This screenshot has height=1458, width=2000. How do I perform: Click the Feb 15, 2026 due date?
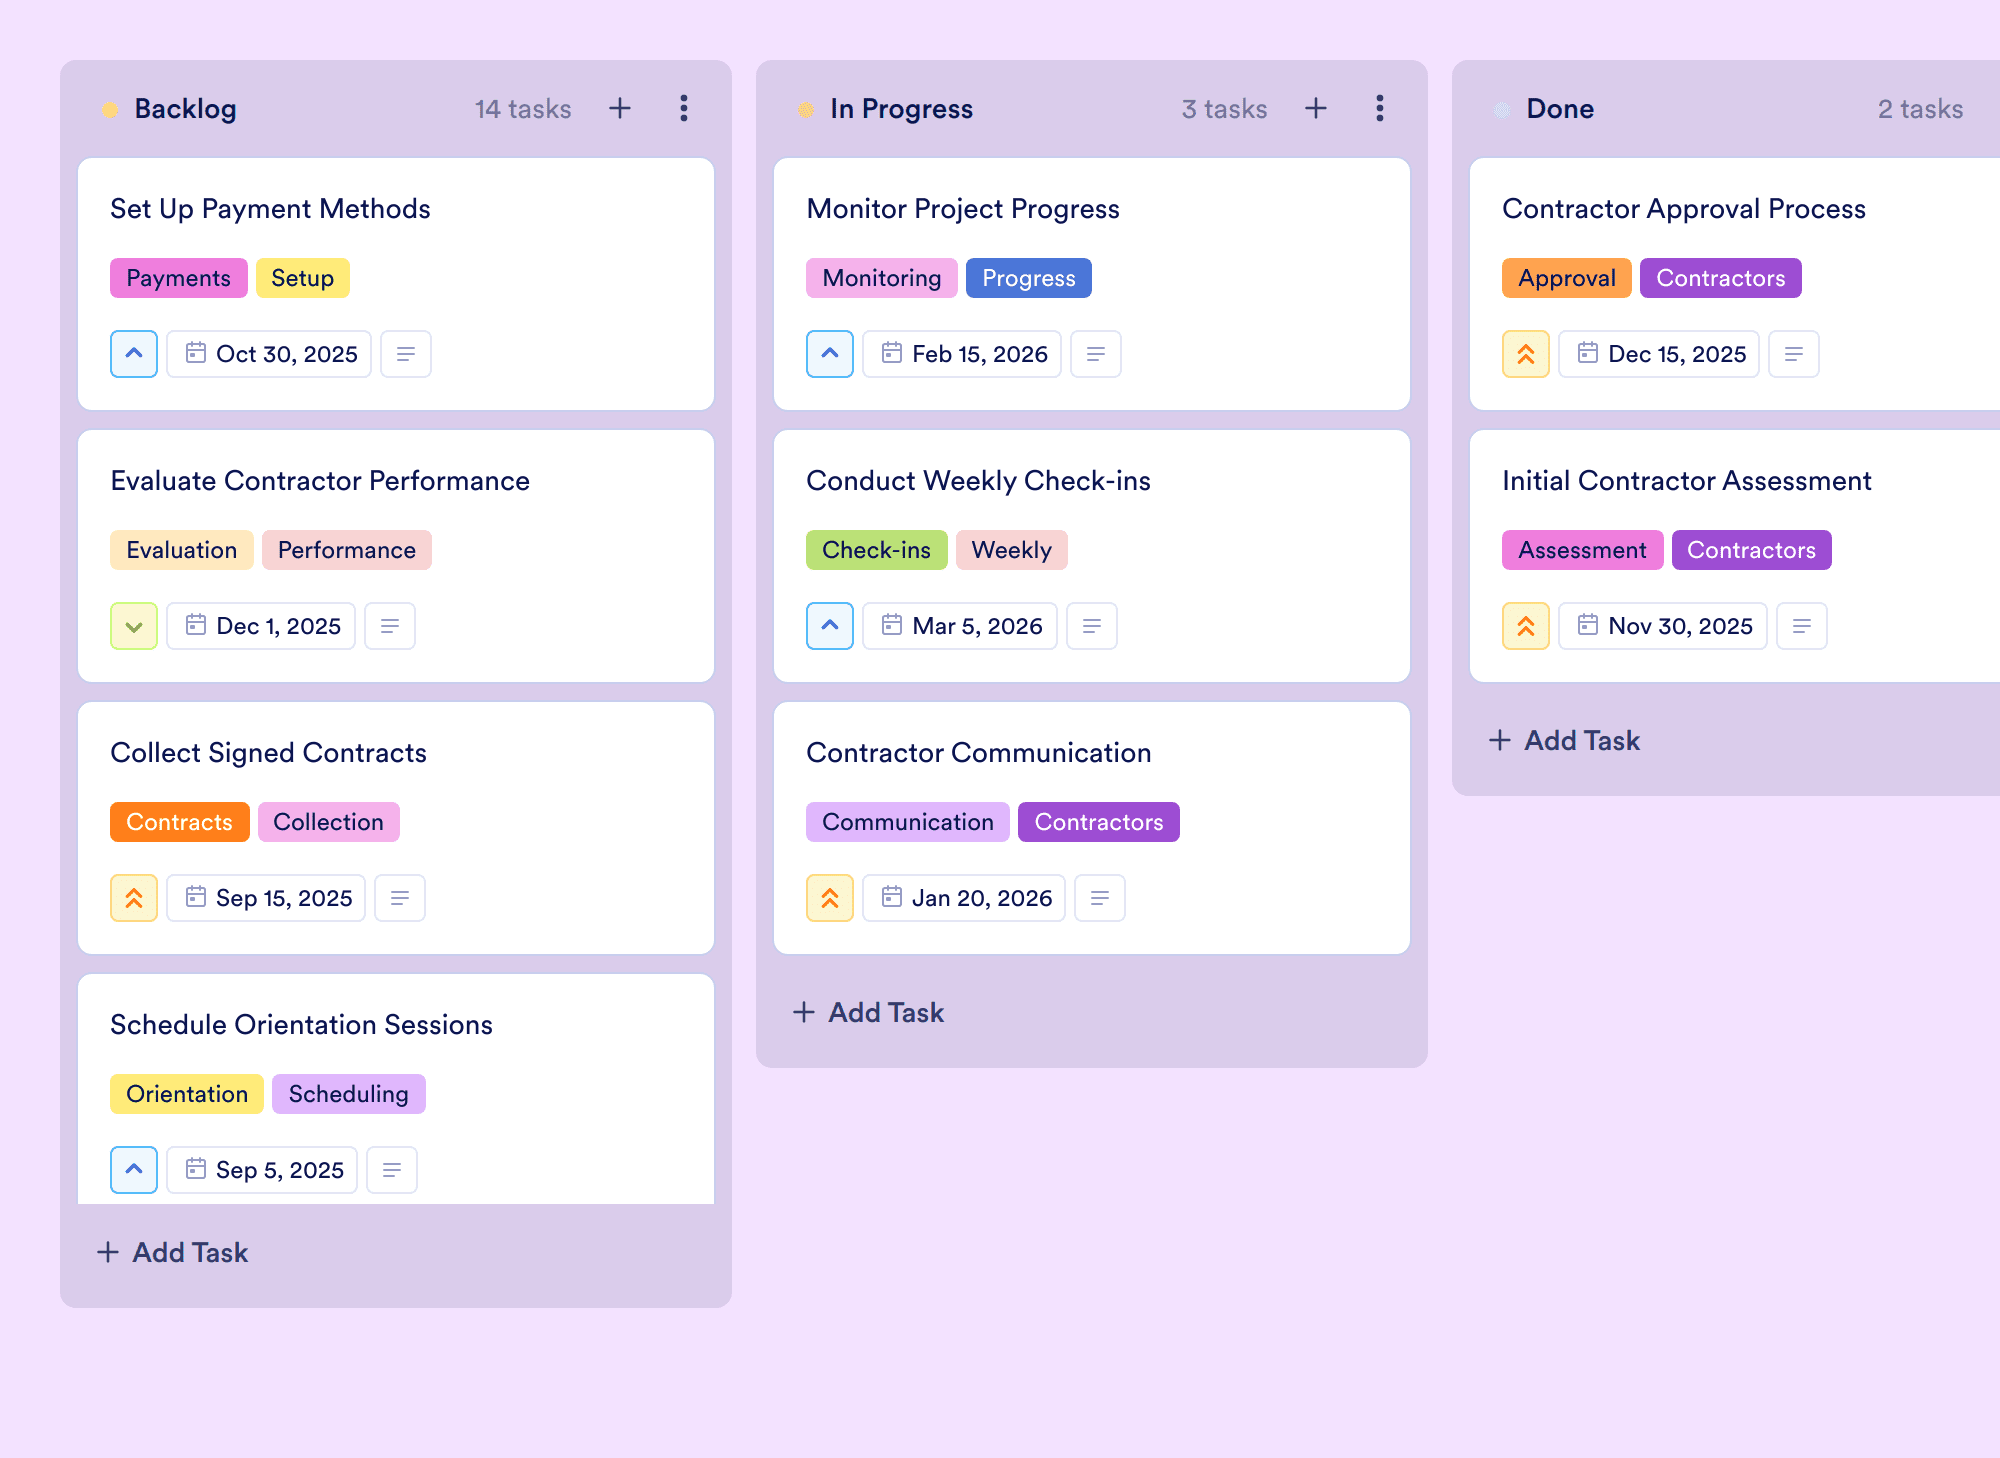tap(963, 354)
